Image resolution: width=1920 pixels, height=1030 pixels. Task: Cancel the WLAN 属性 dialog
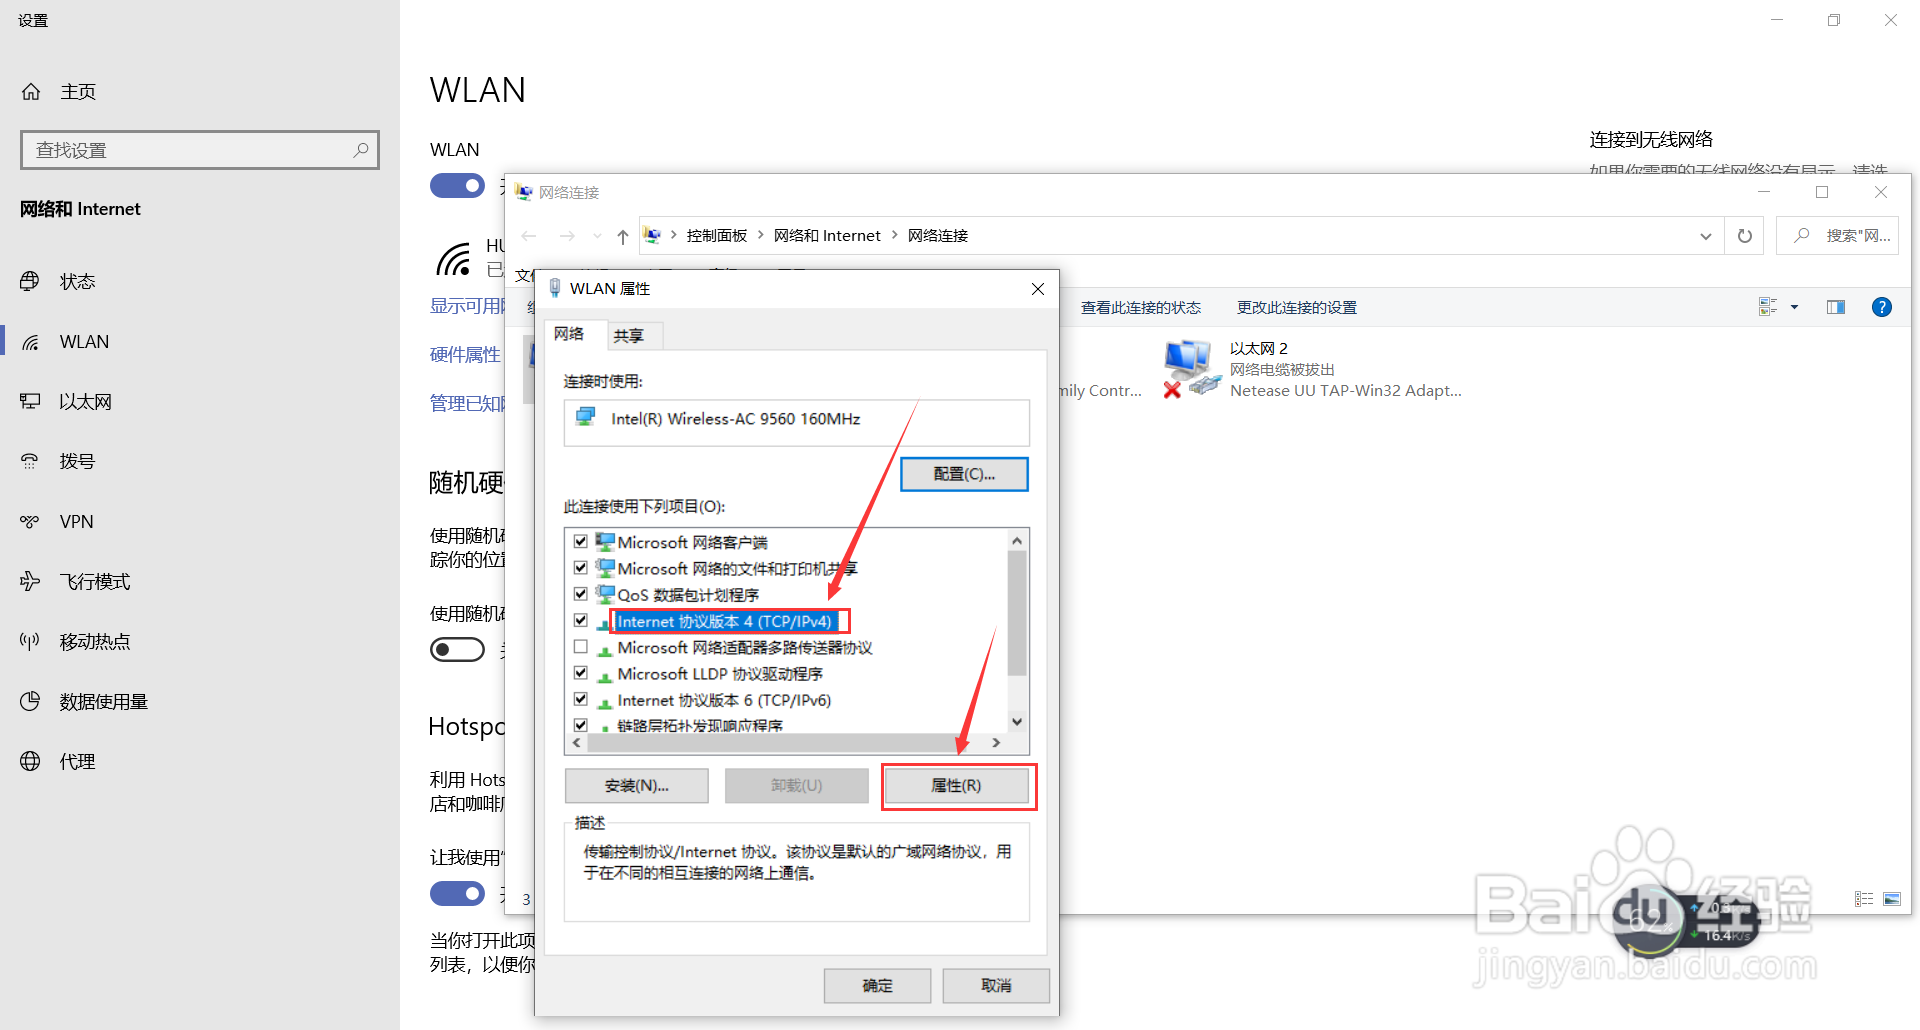pyautogui.click(x=996, y=986)
